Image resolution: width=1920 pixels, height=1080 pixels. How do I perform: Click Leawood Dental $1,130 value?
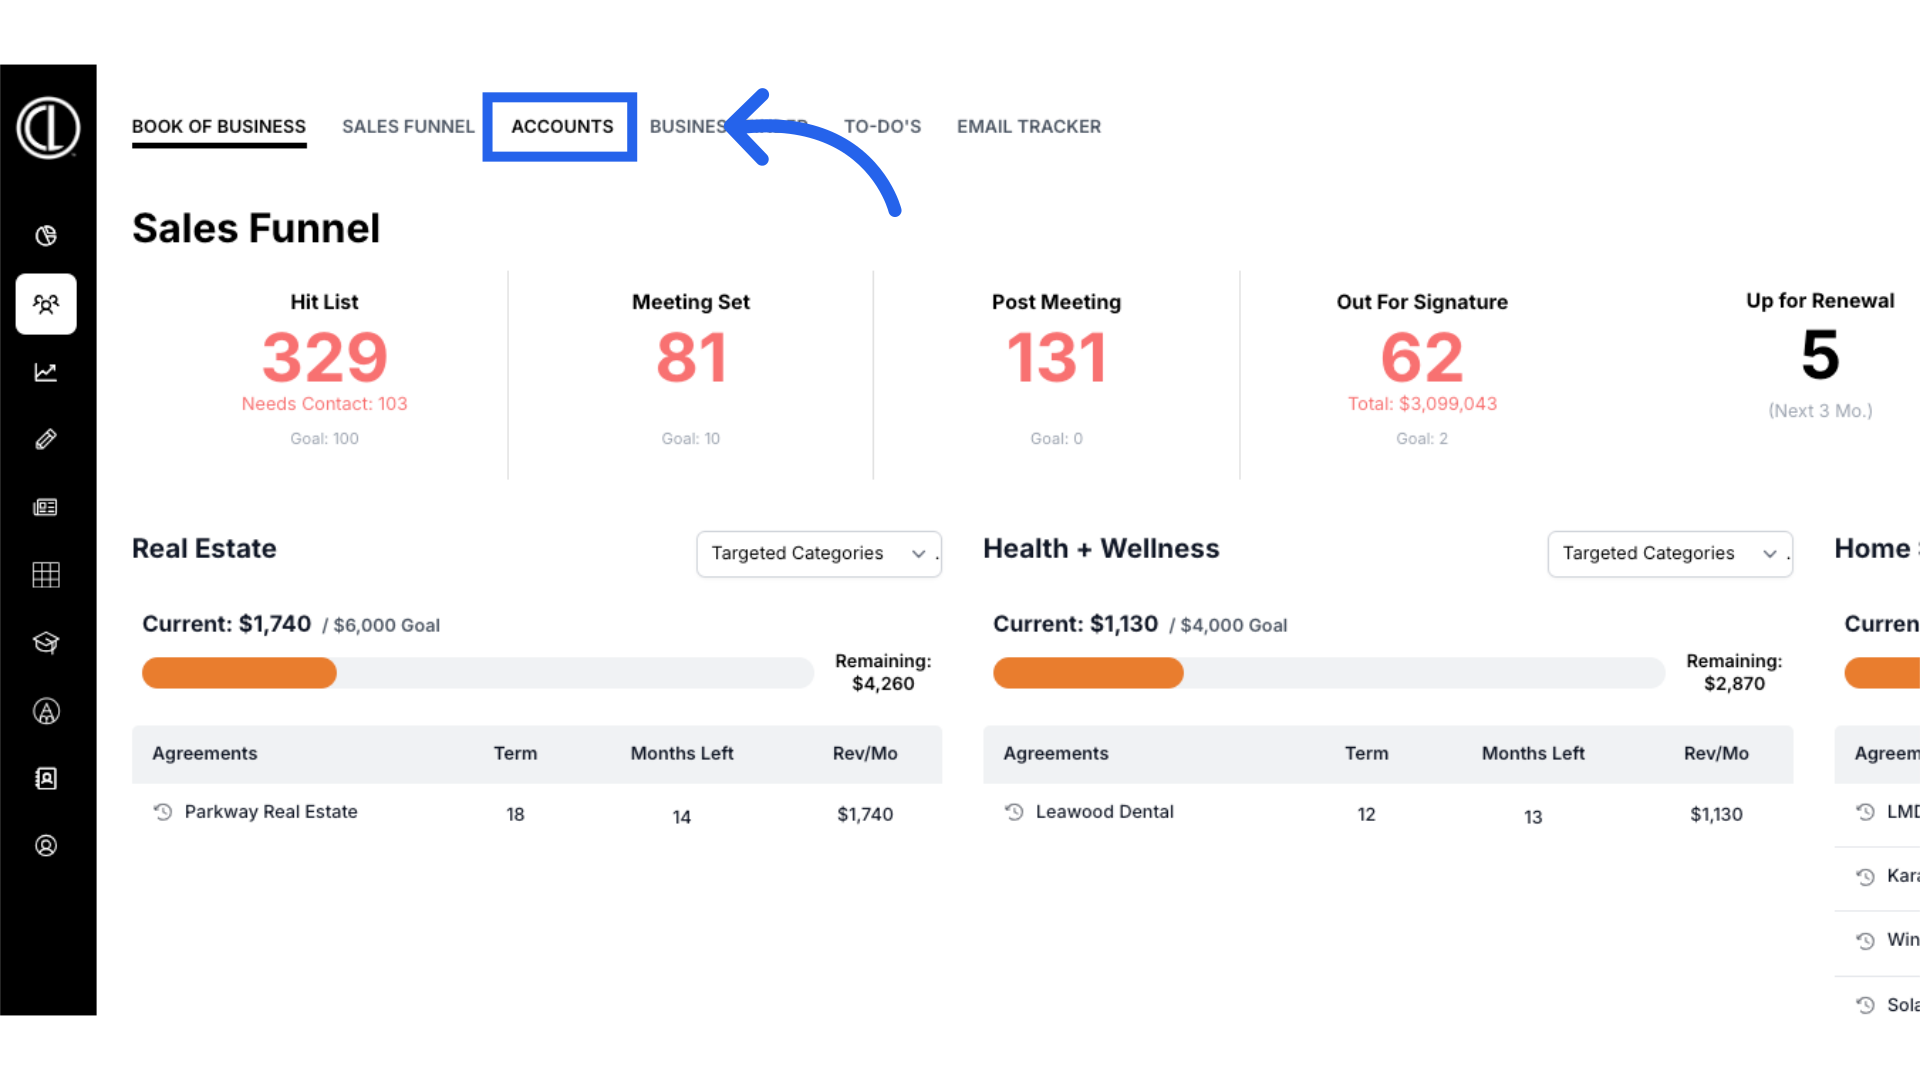point(1716,815)
